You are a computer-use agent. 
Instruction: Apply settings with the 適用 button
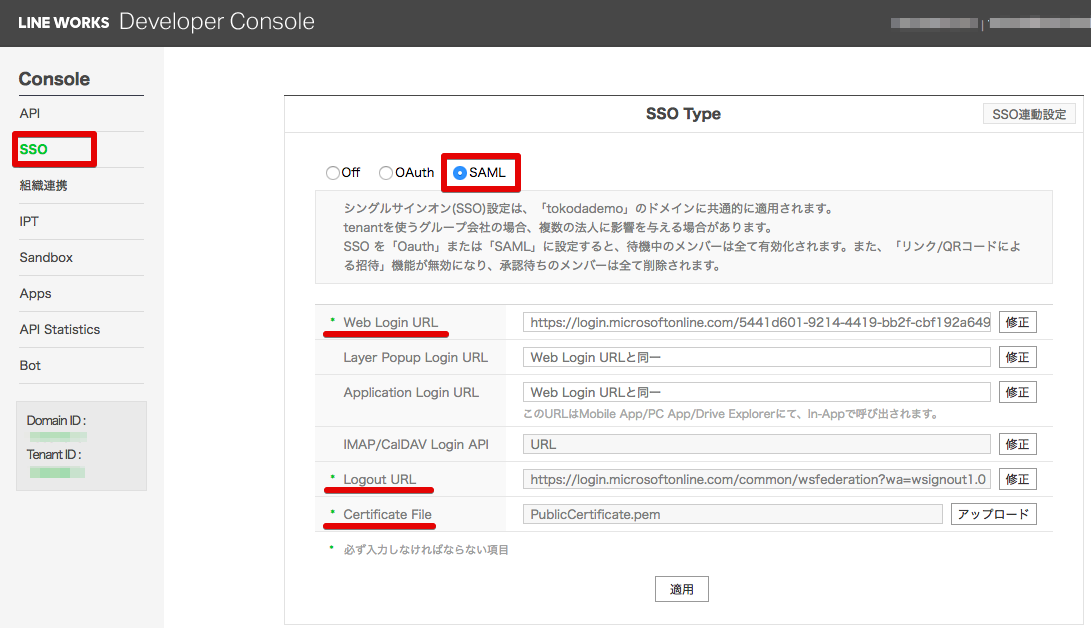(x=681, y=589)
